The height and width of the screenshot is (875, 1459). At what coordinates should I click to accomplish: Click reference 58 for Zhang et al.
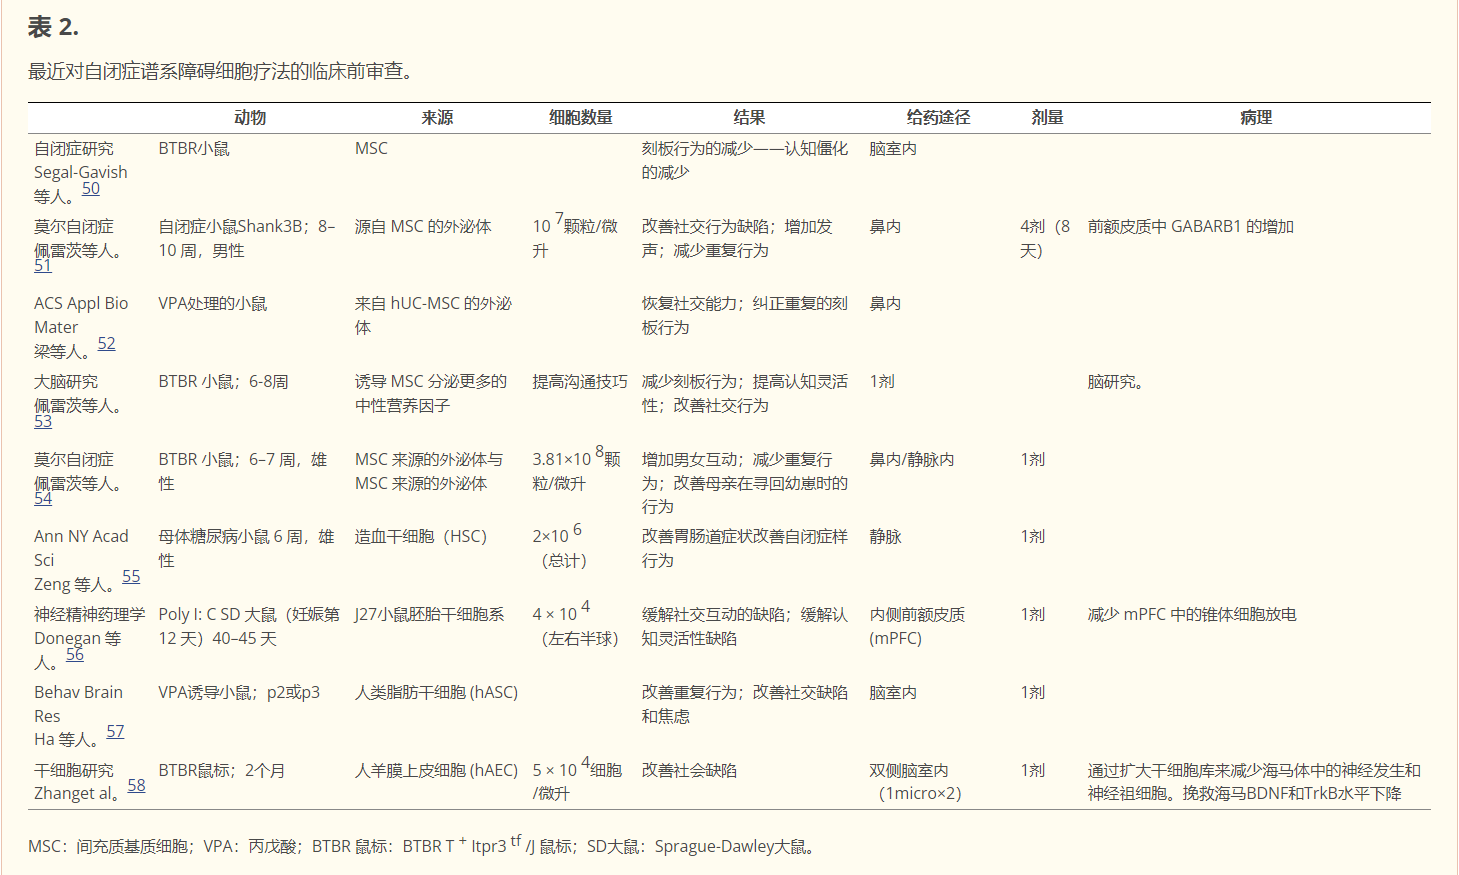coord(136,785)
